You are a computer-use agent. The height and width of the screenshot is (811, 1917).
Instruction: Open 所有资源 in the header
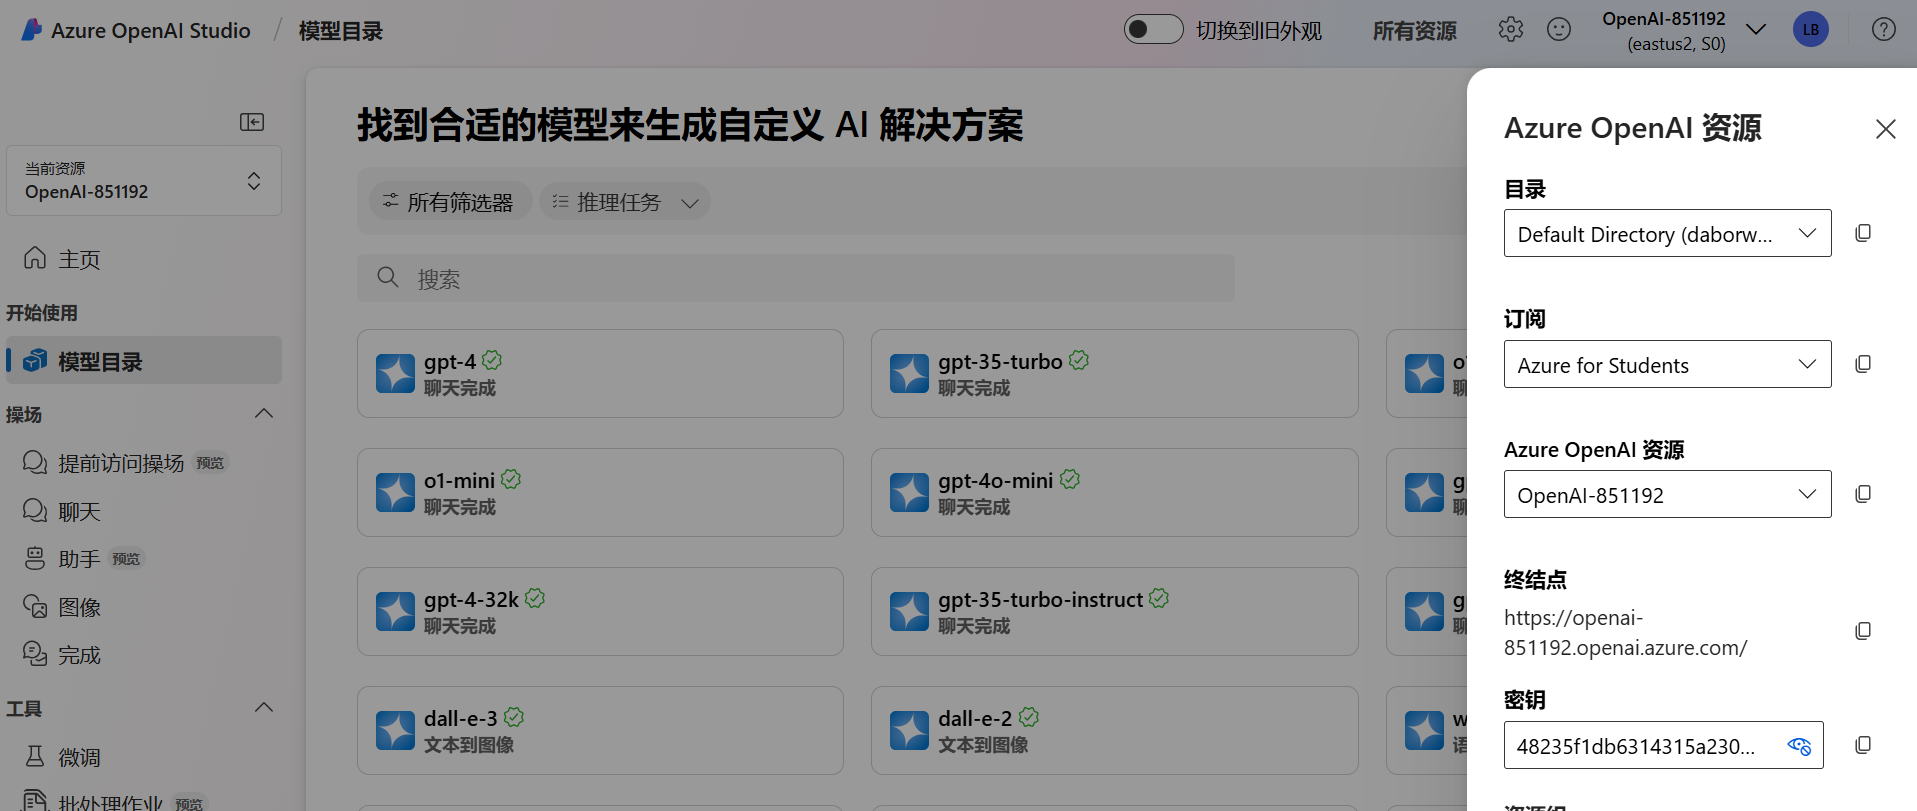coord(1414,31)
